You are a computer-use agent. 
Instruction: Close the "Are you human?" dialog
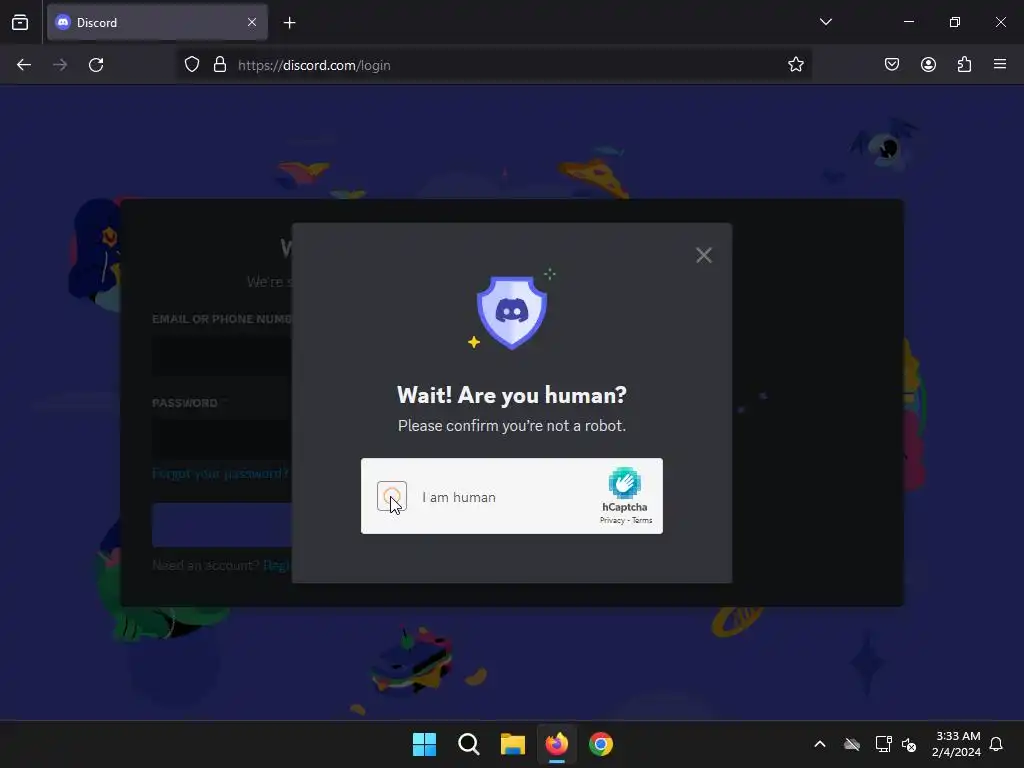(x=703, y=255)
